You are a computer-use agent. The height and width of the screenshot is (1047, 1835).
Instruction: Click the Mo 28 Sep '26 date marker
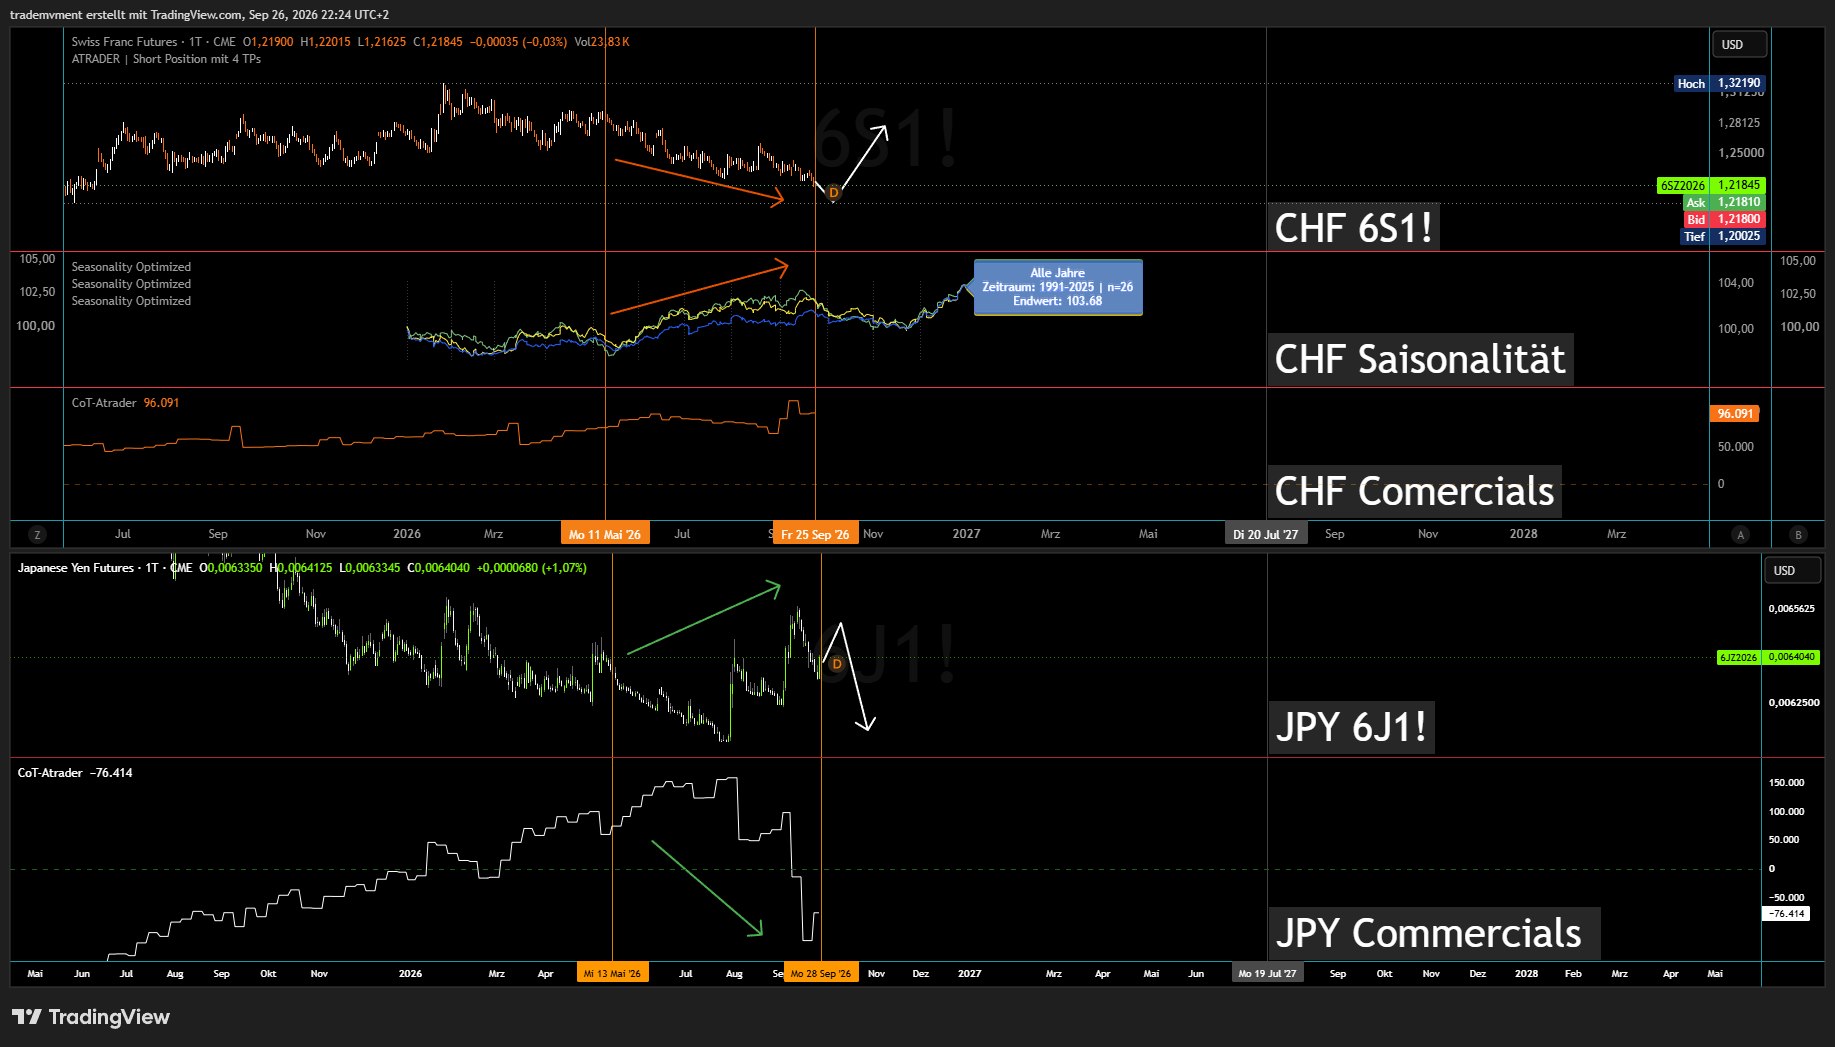pos(821,973)
